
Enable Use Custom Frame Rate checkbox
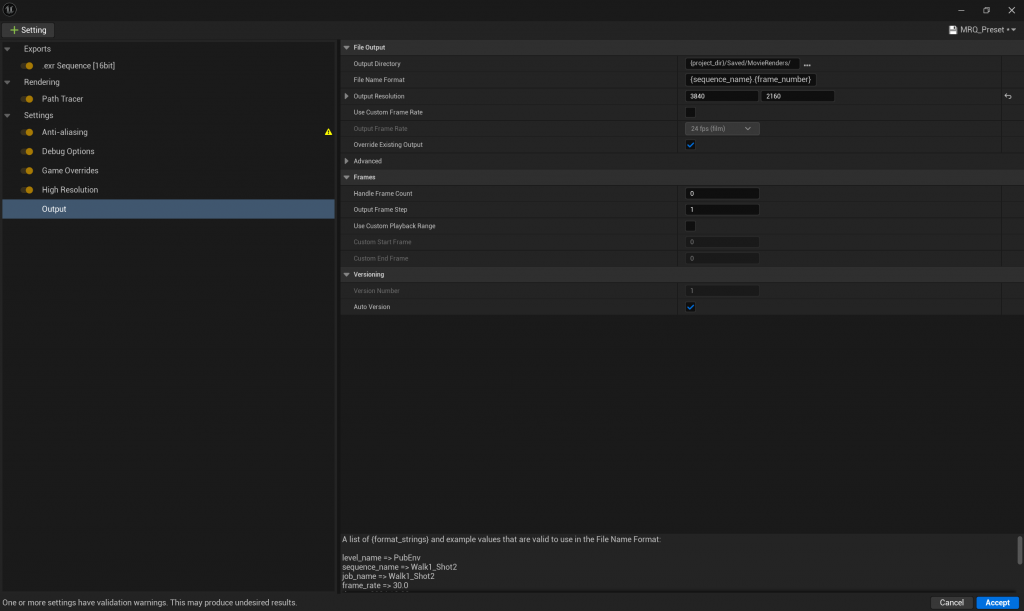pos(690,112)
